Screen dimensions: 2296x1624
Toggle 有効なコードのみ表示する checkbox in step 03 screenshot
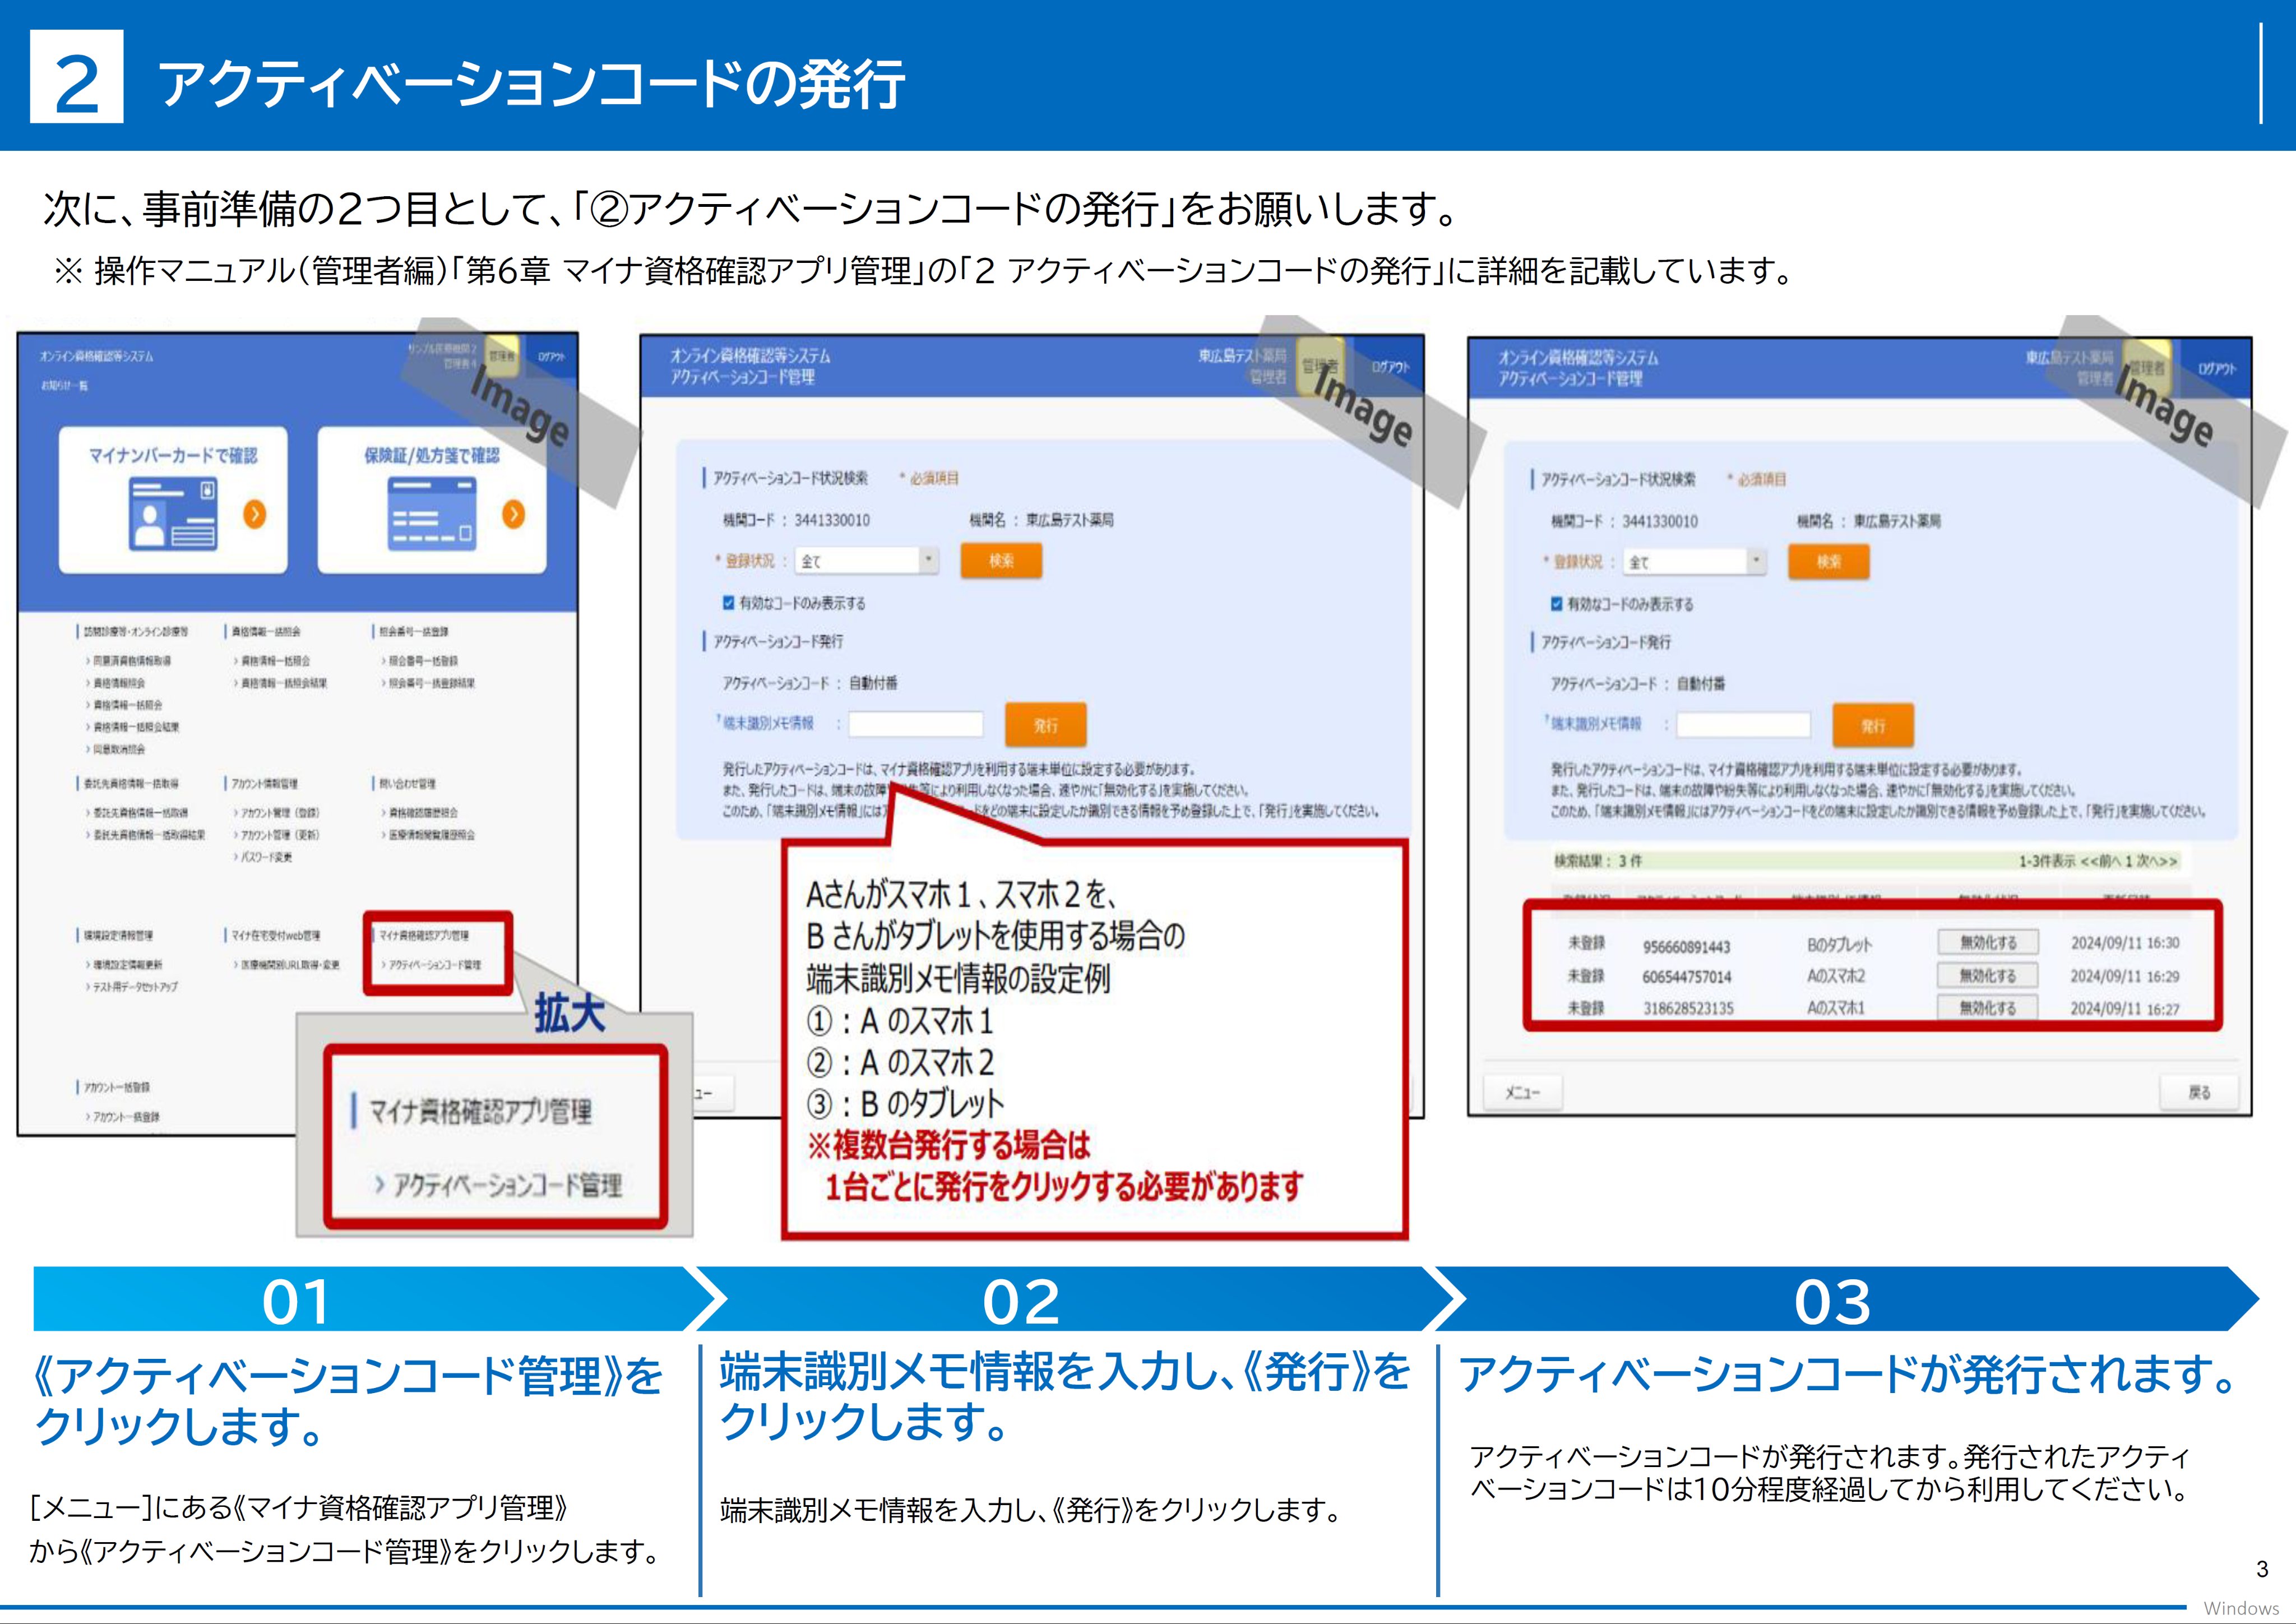point(1556,604)
